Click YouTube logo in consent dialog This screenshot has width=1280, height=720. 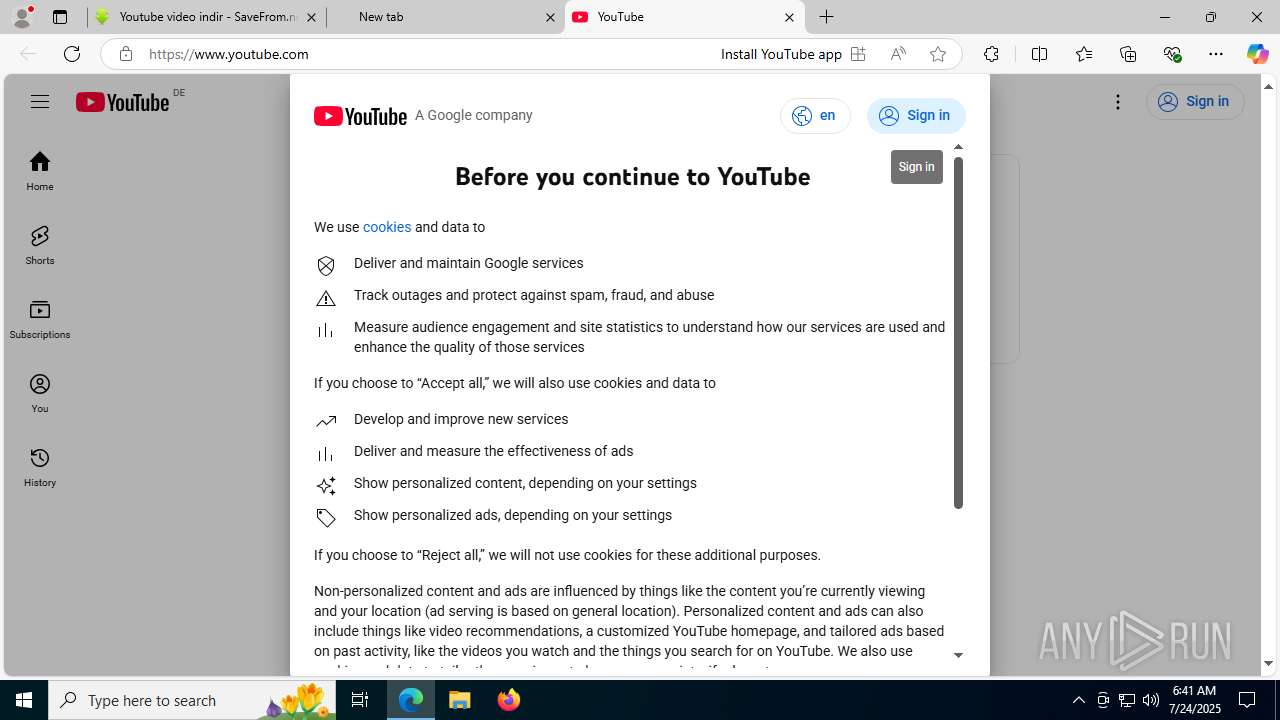[360, 116]
